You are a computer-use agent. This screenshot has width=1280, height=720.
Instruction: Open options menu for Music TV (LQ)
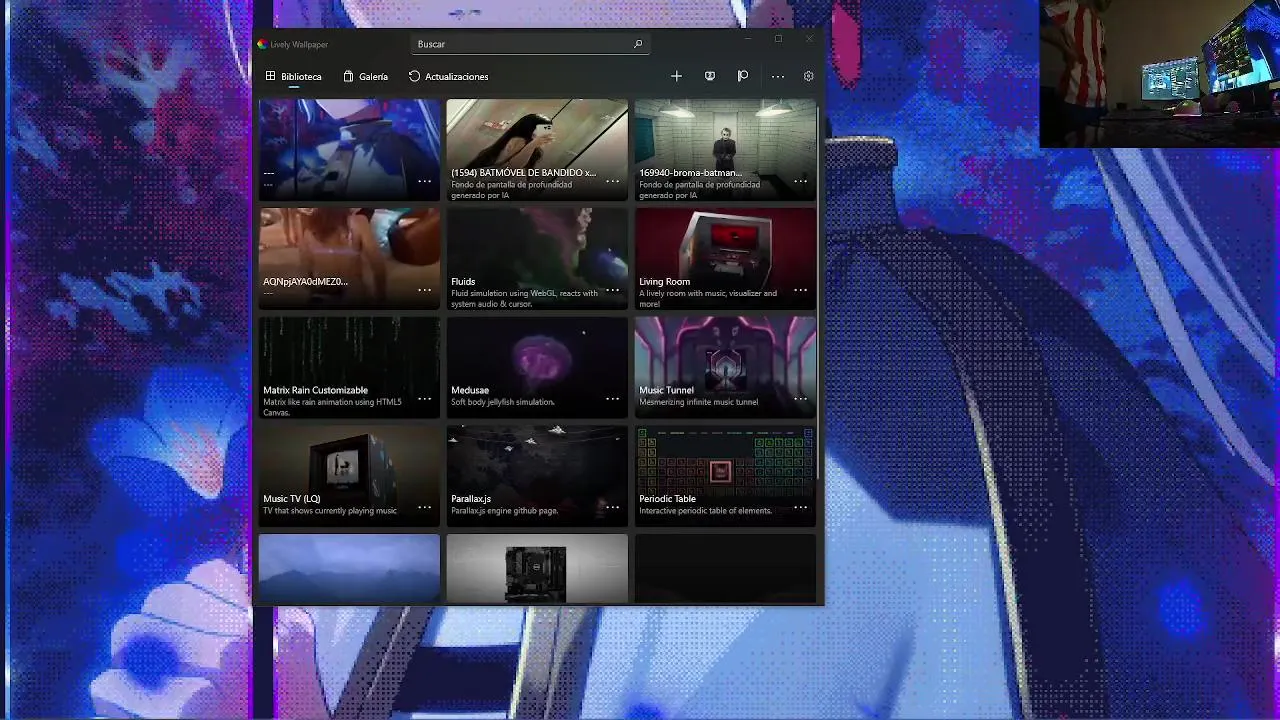pos(424,507)
